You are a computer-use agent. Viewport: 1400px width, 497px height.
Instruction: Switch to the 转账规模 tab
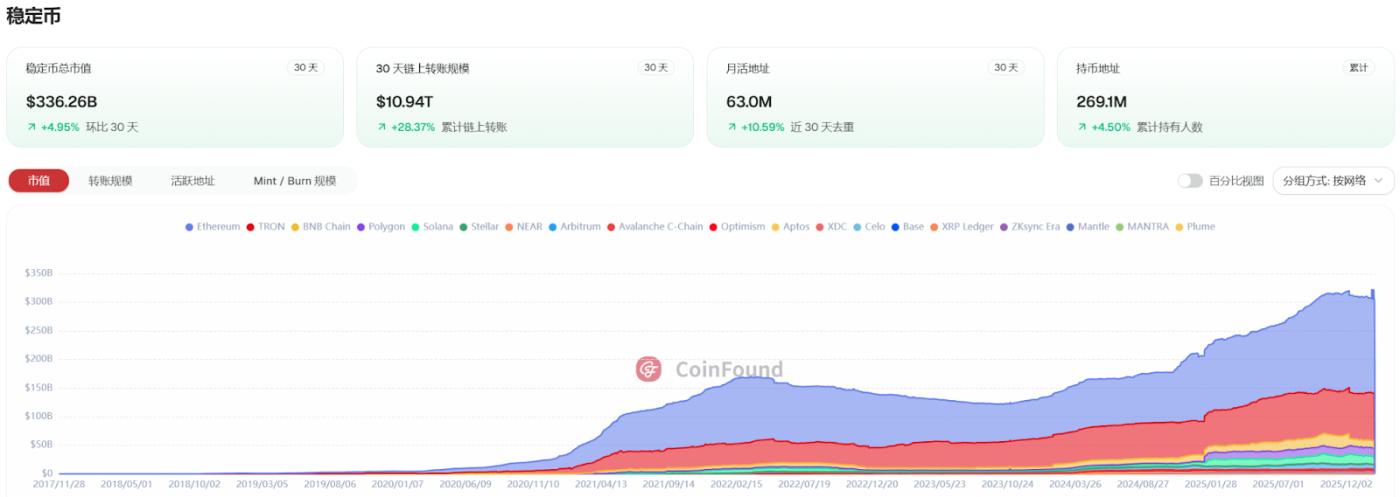pos(110,181)
